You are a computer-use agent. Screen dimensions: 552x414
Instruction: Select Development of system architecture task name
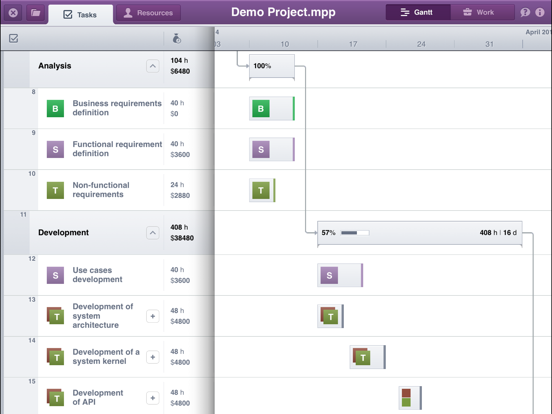coord(103,316)
